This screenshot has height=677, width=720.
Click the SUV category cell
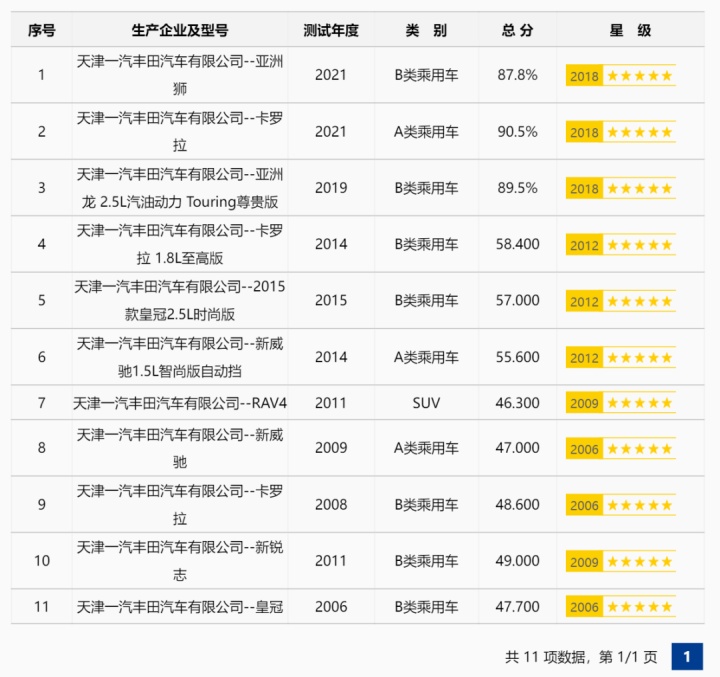[x=426, y=403]
